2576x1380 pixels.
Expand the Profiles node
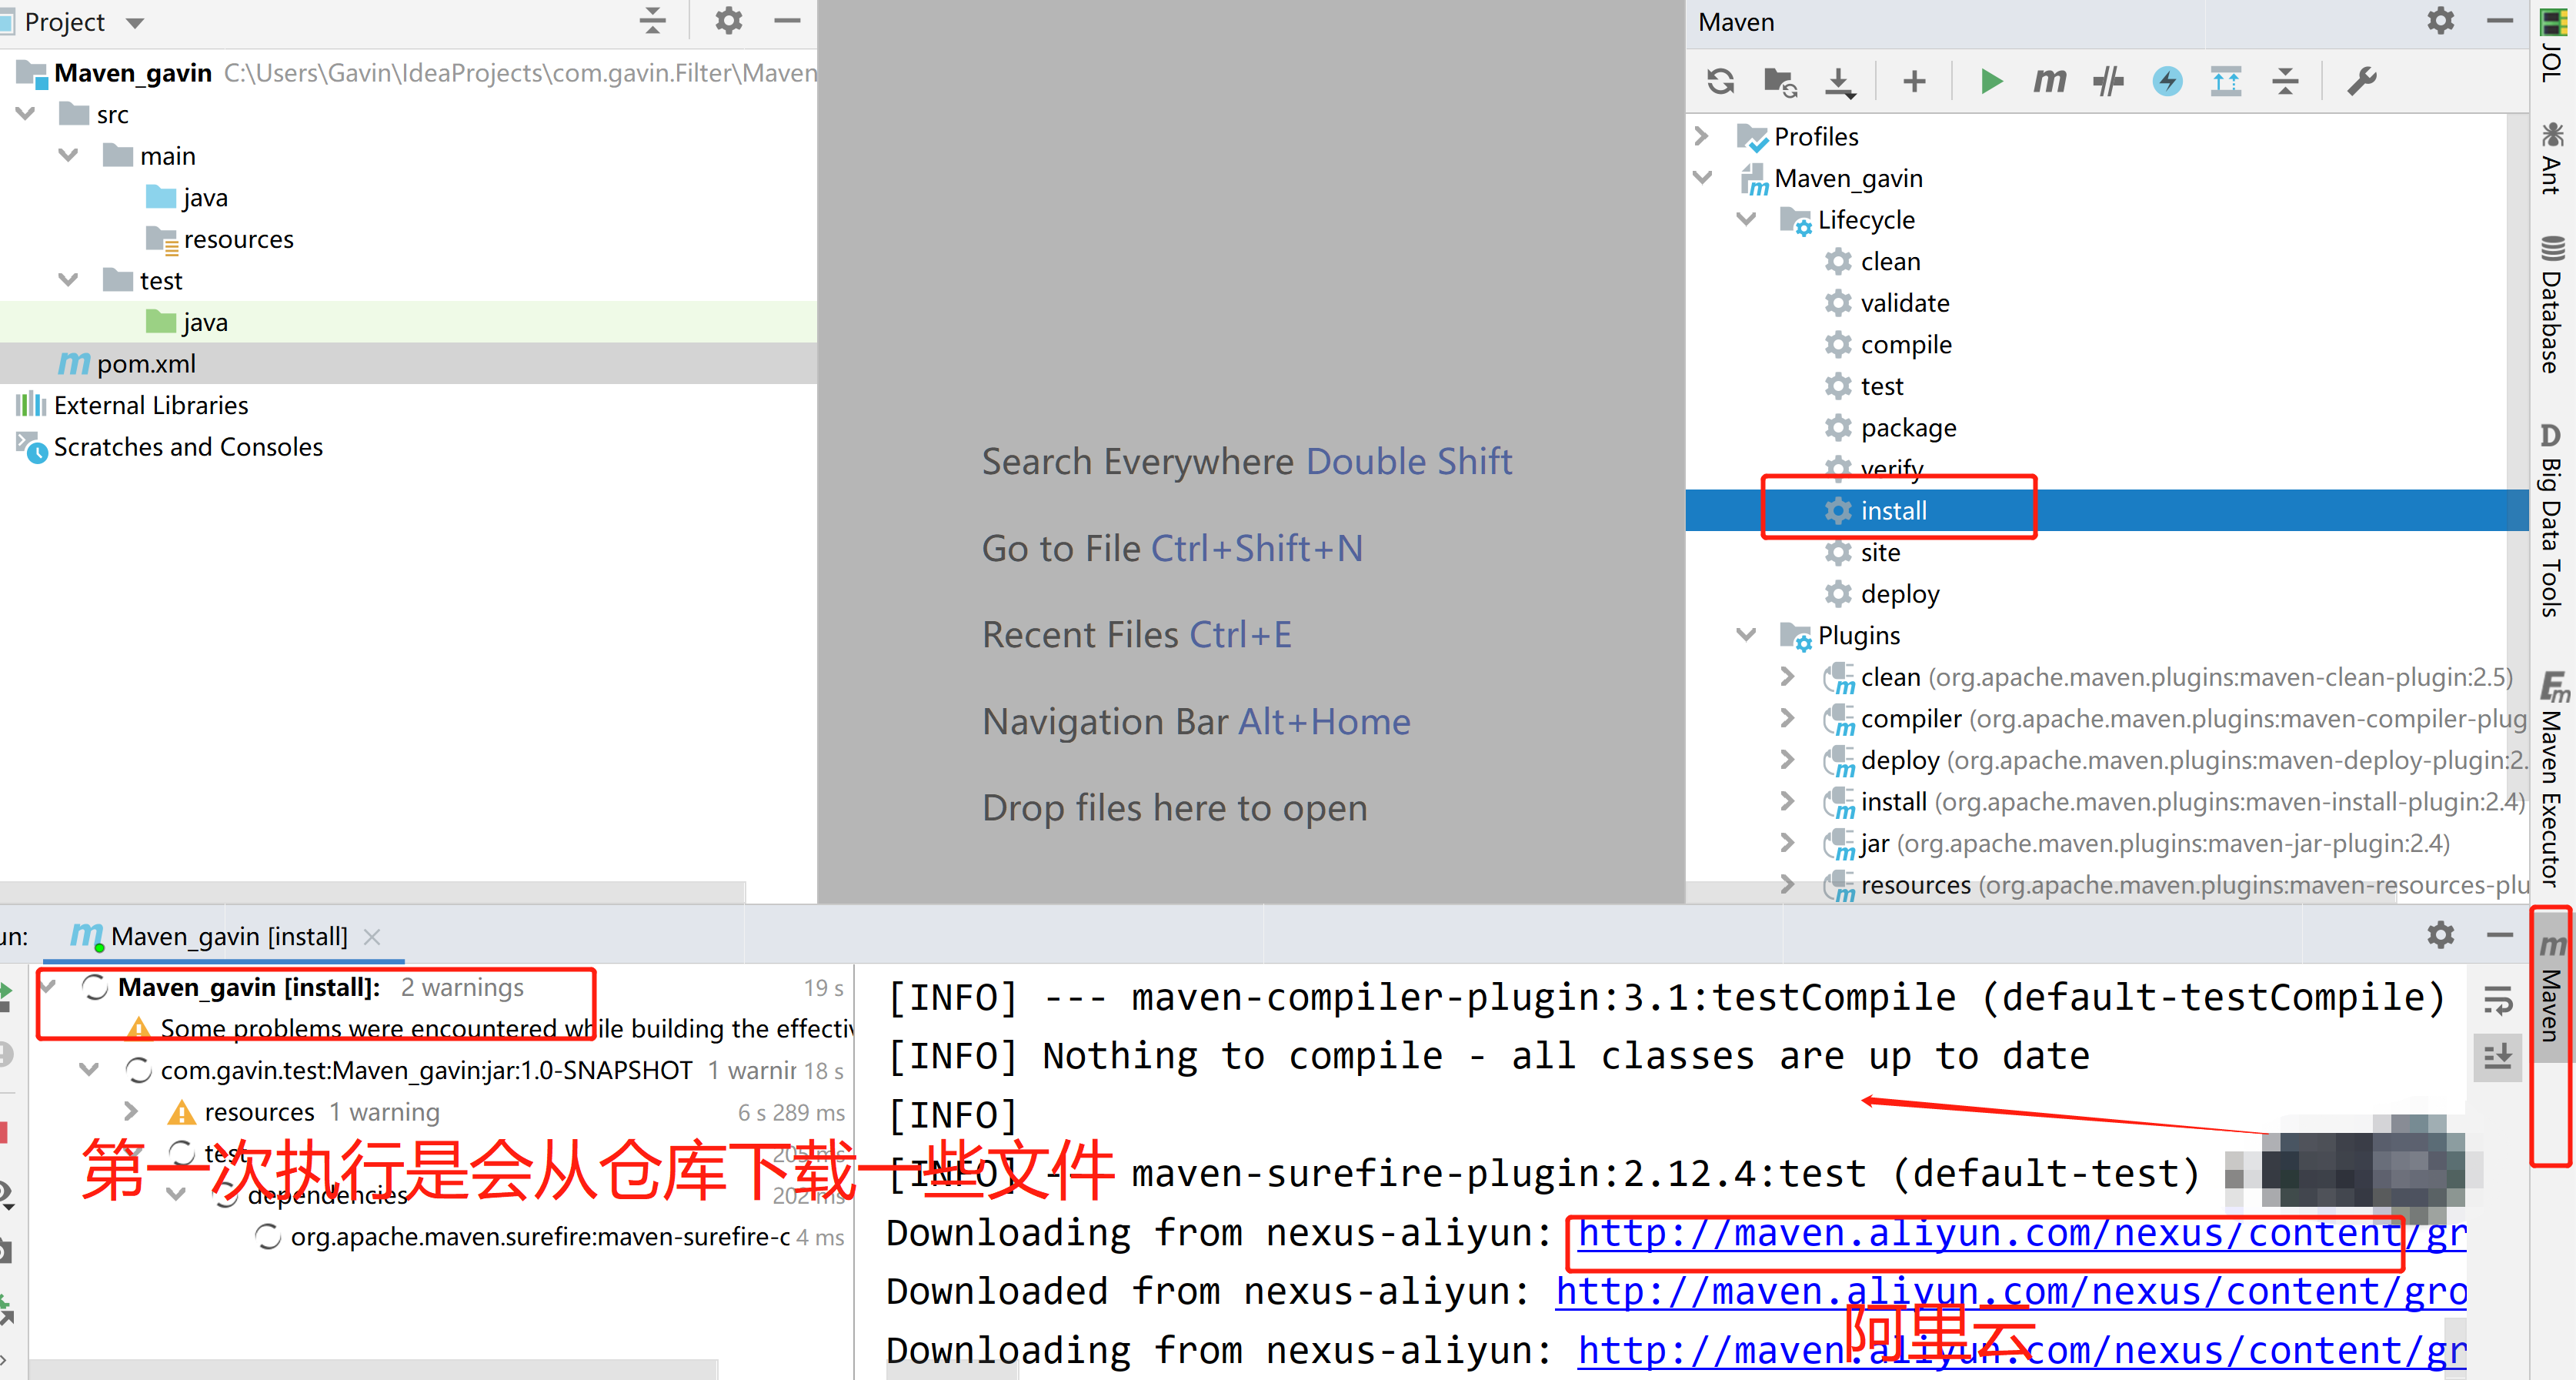1702,136
